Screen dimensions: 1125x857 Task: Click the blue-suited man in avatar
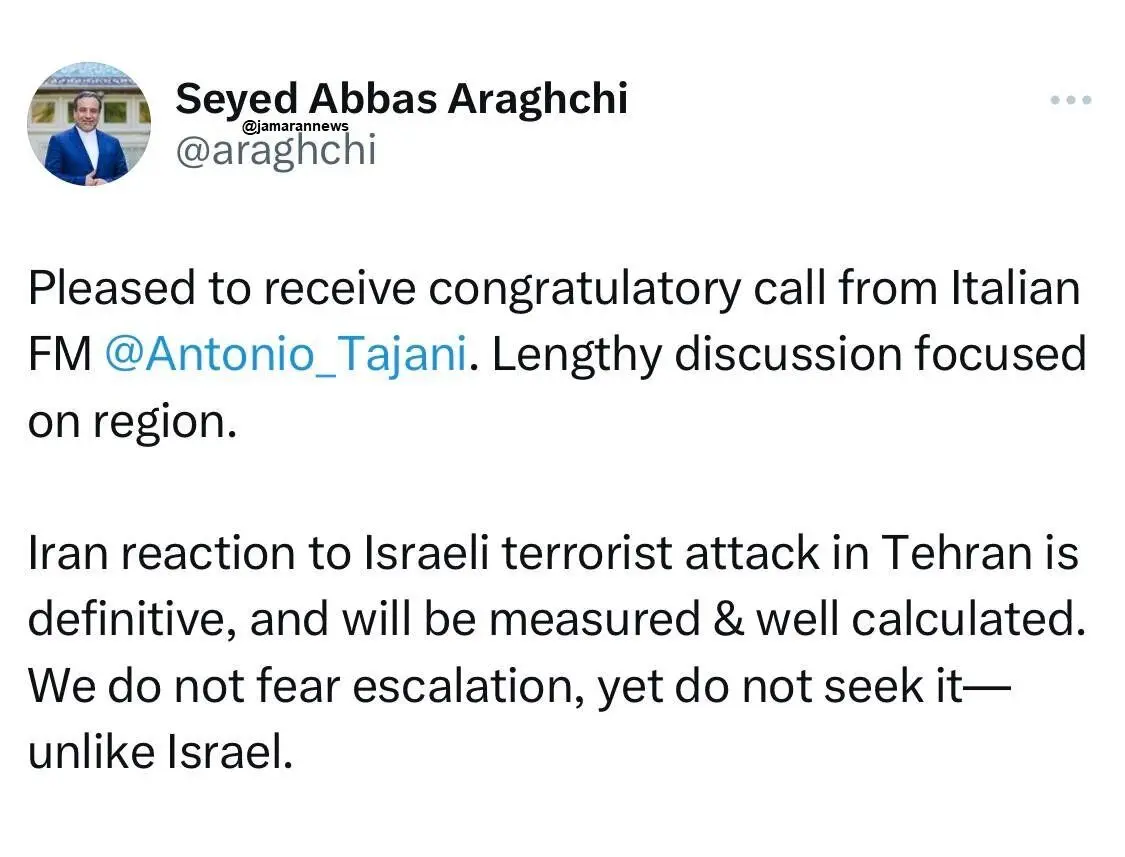pyautogui.click(x=85, y=144)
